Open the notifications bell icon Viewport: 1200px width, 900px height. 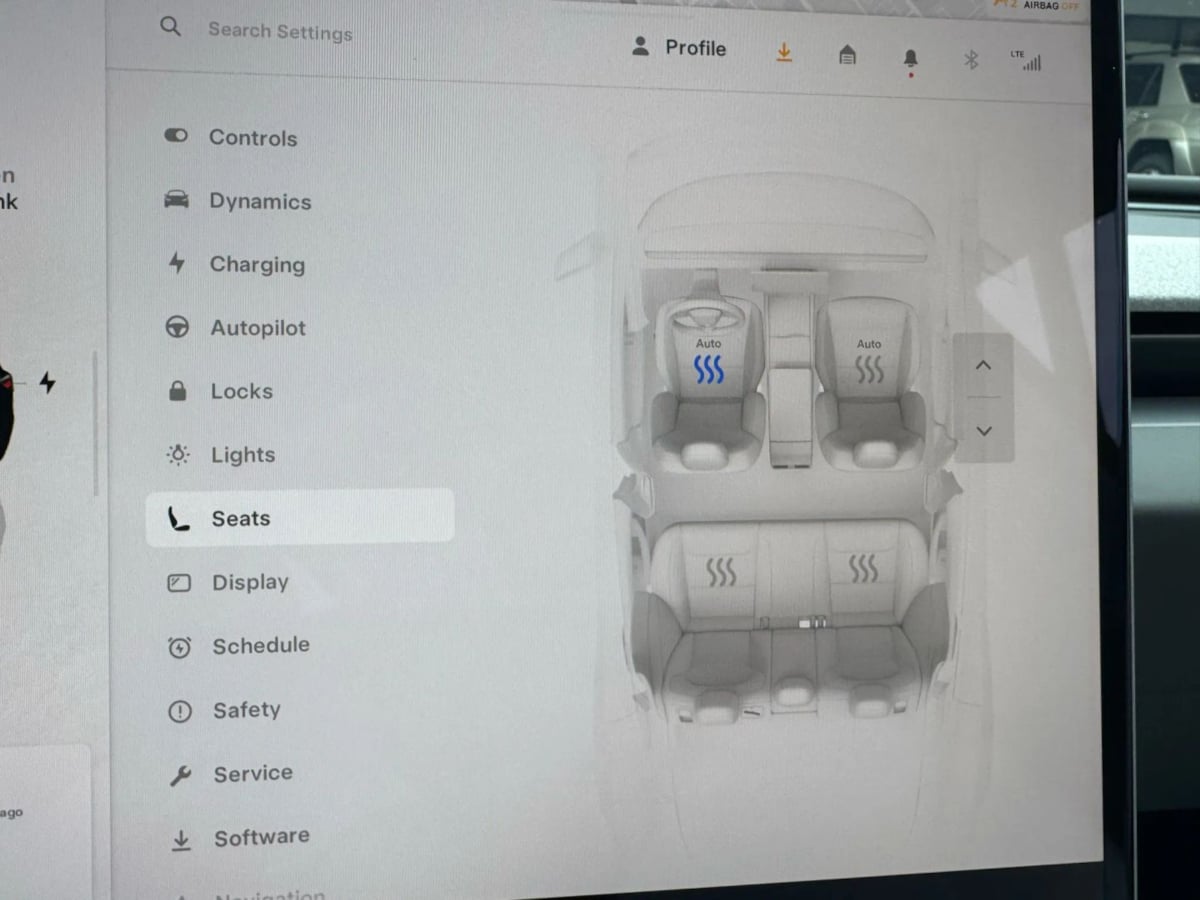[x=910, y=59]
